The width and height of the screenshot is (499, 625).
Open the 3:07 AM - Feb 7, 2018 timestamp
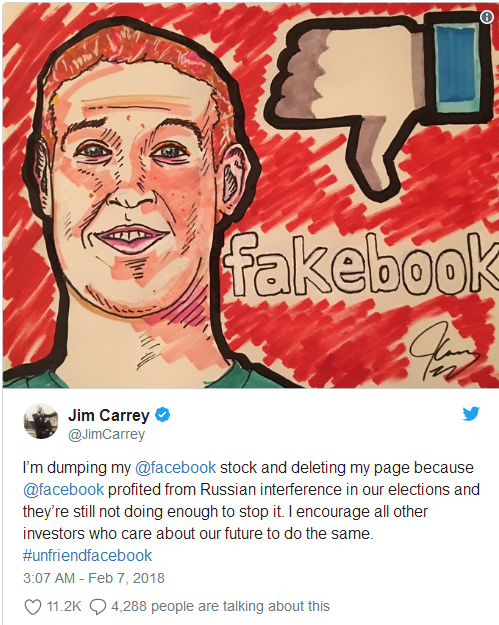click(x=94, y=578)
